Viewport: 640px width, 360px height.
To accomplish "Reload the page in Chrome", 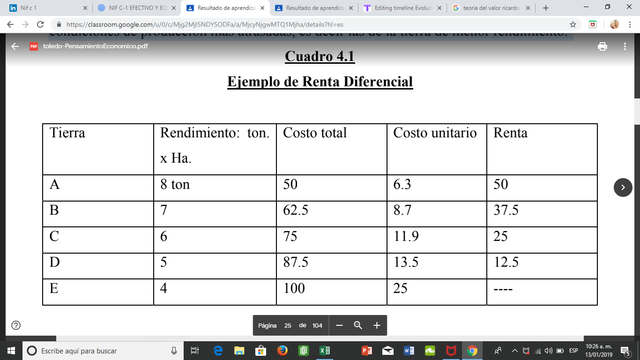I will 40,24.
